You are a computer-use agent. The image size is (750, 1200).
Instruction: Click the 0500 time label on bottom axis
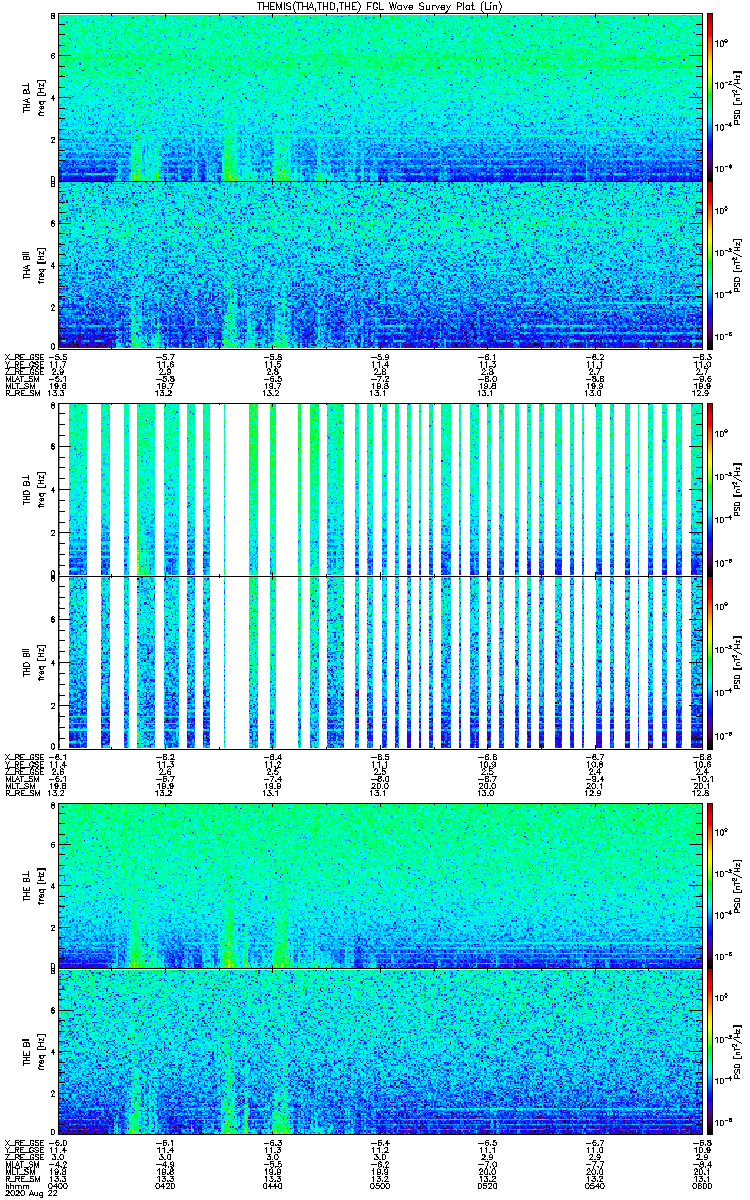(x=378, y=1185)
